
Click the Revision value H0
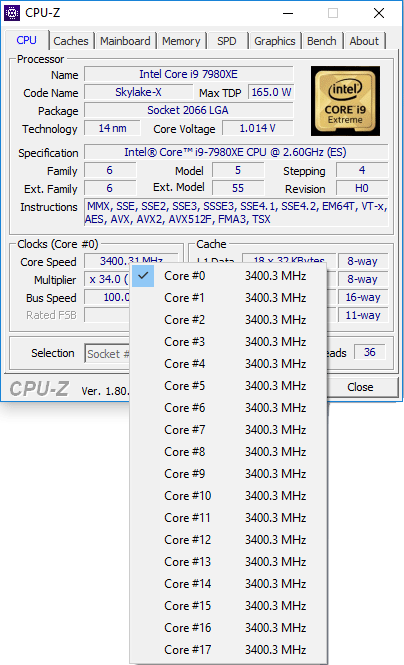coord(362,188)
